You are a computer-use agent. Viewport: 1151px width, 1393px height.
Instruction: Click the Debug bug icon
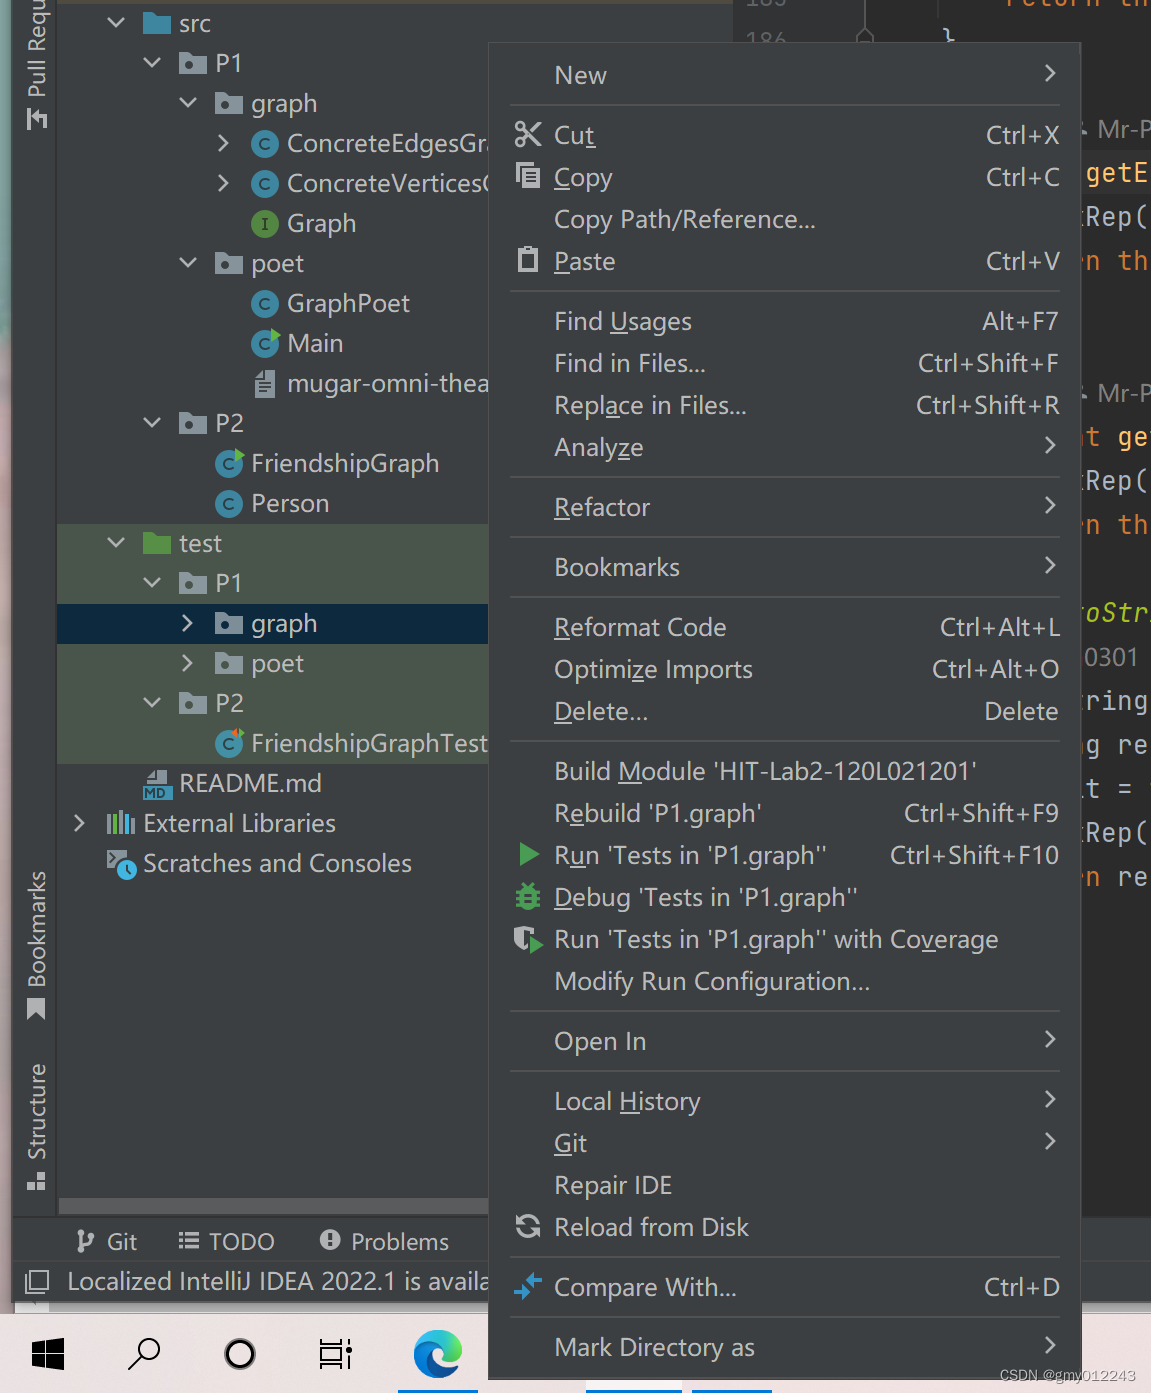click(527, 896)
